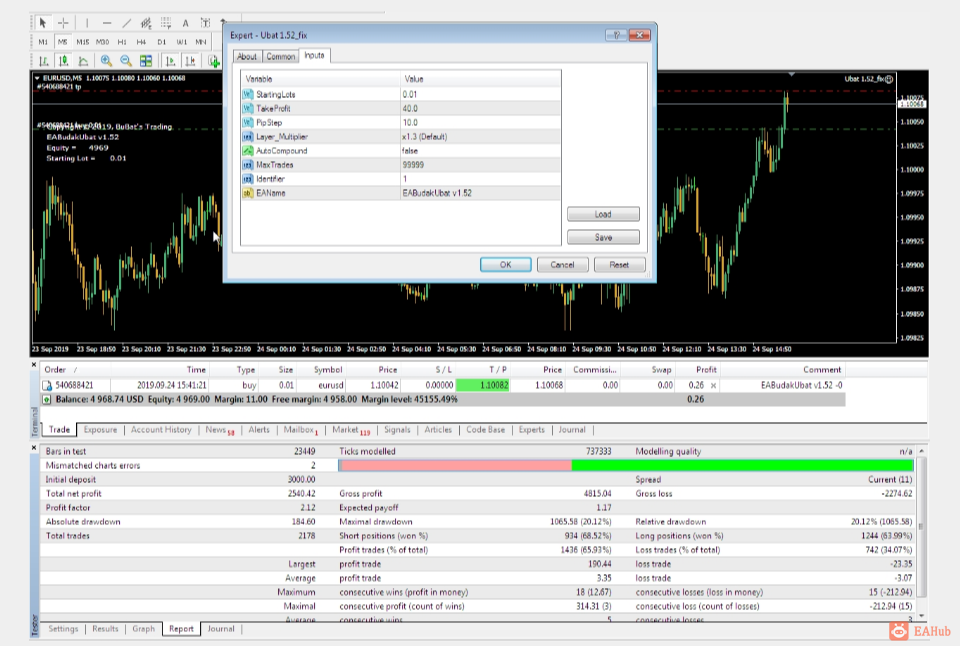
Task: Open the EURUSD,M5 chart triangle menu
Action: click(x=37, y=78)
